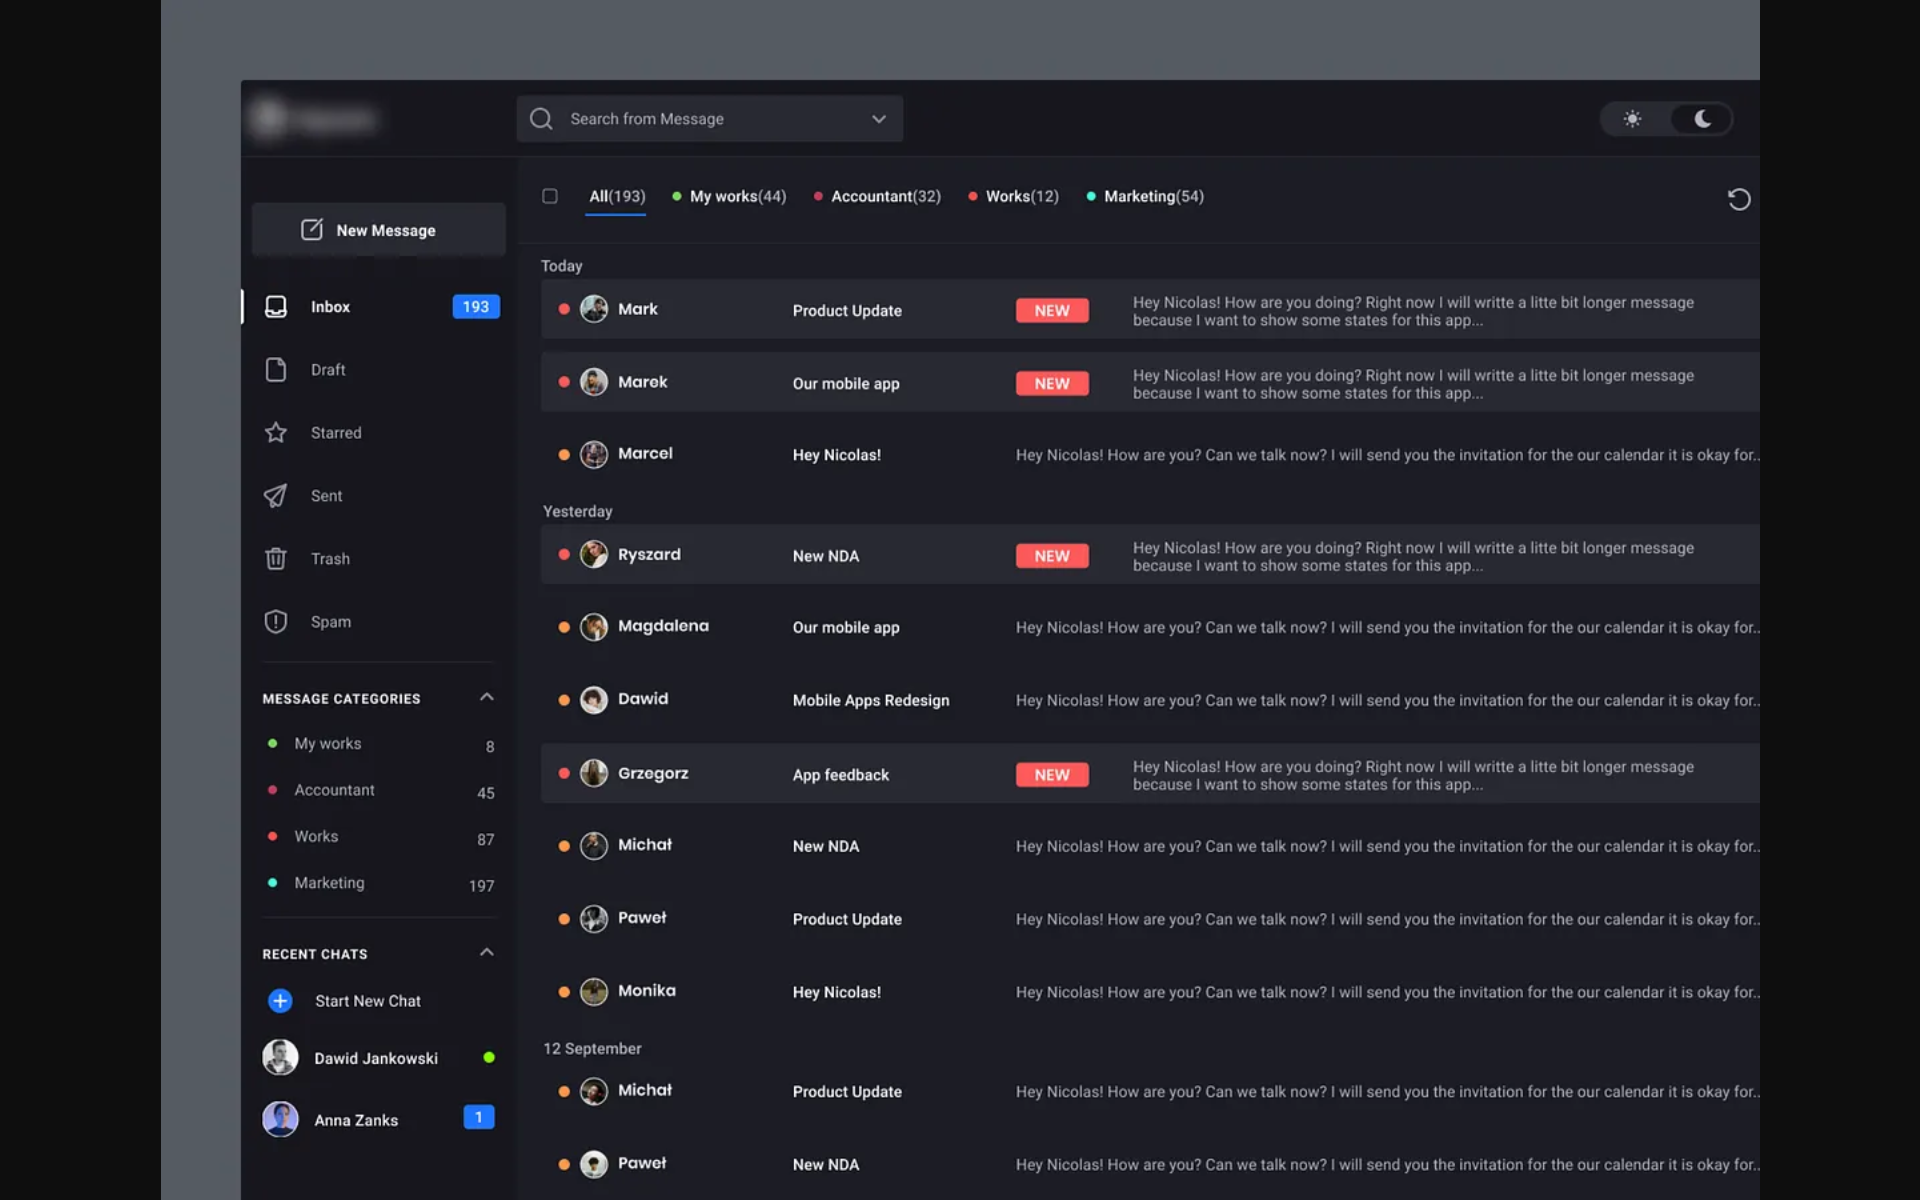Open the search filter dropdown arrow
Screen dimensions: 1920x1200
(879, 119)
